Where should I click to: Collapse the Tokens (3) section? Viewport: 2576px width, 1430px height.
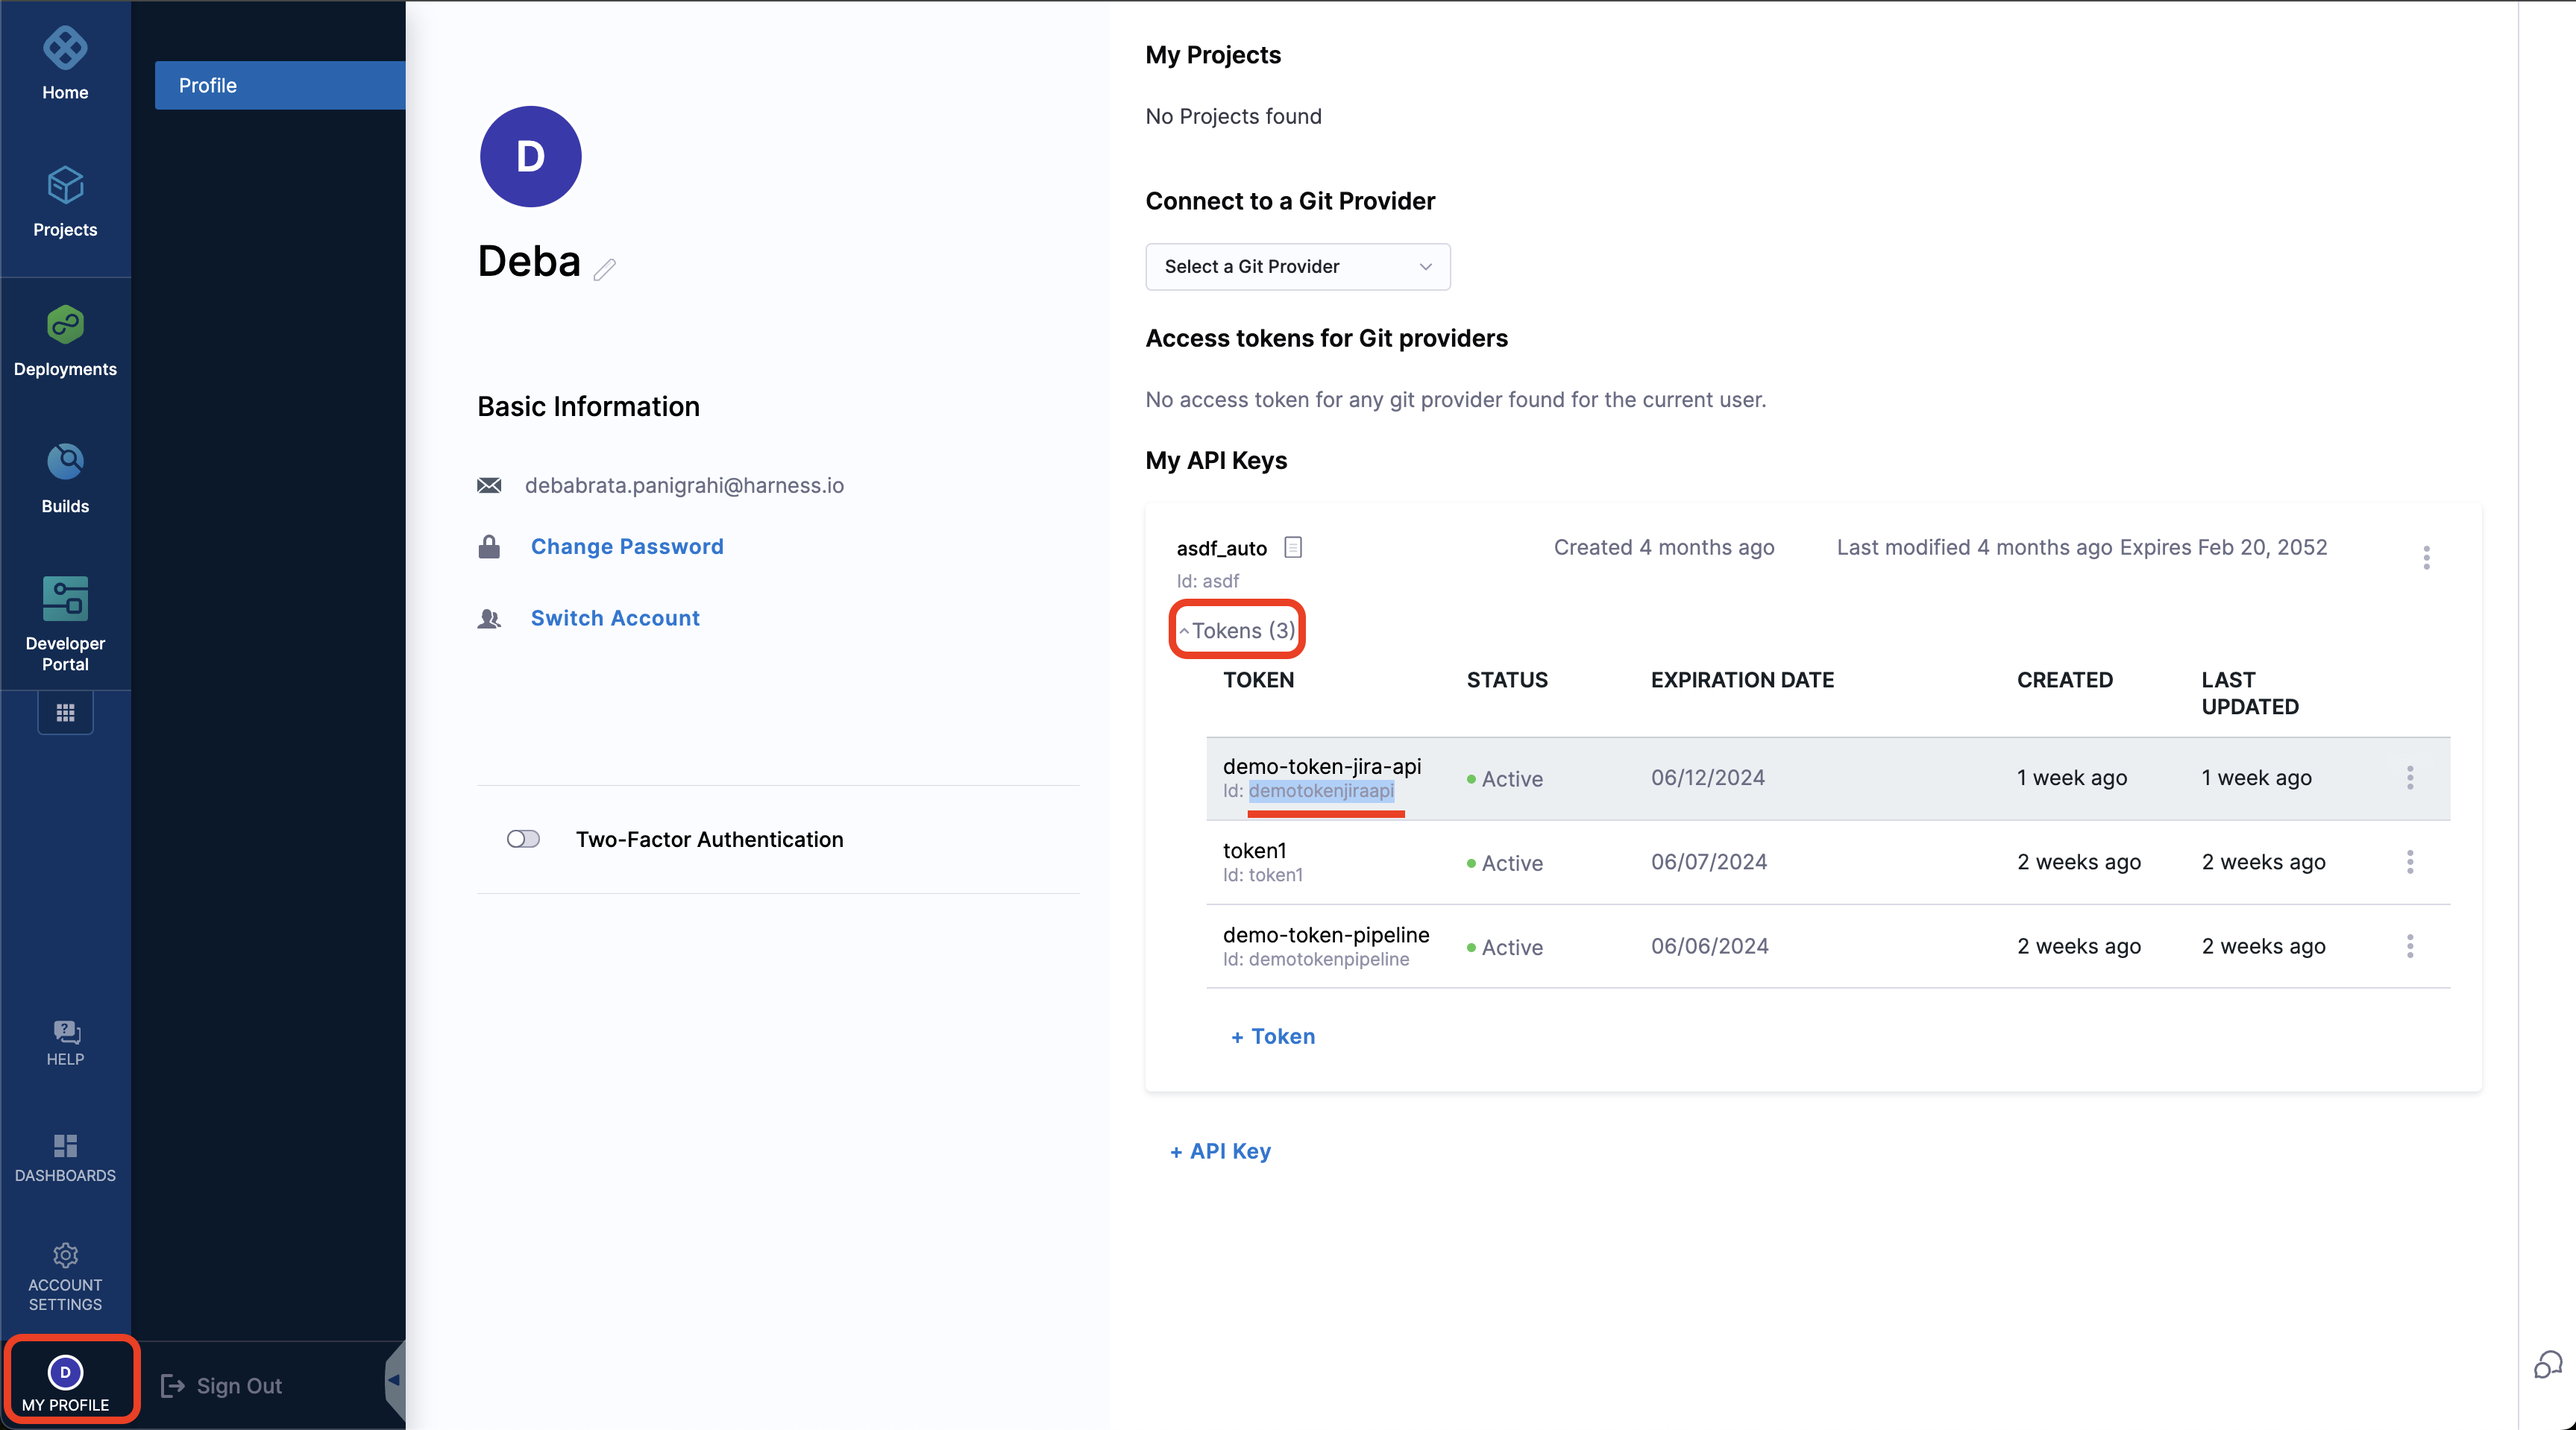pyautogui.click(x=1236, y=630)
